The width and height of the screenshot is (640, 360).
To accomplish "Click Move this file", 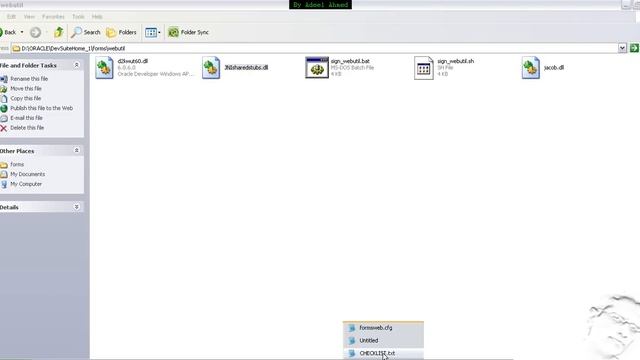I will pos(26,89).
